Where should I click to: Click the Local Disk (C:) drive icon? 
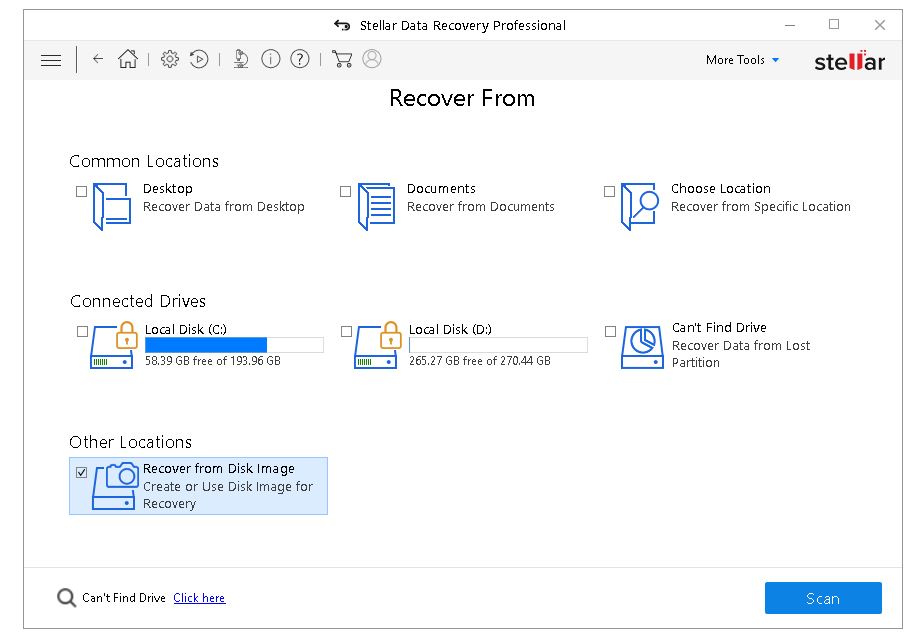[113, 345]
